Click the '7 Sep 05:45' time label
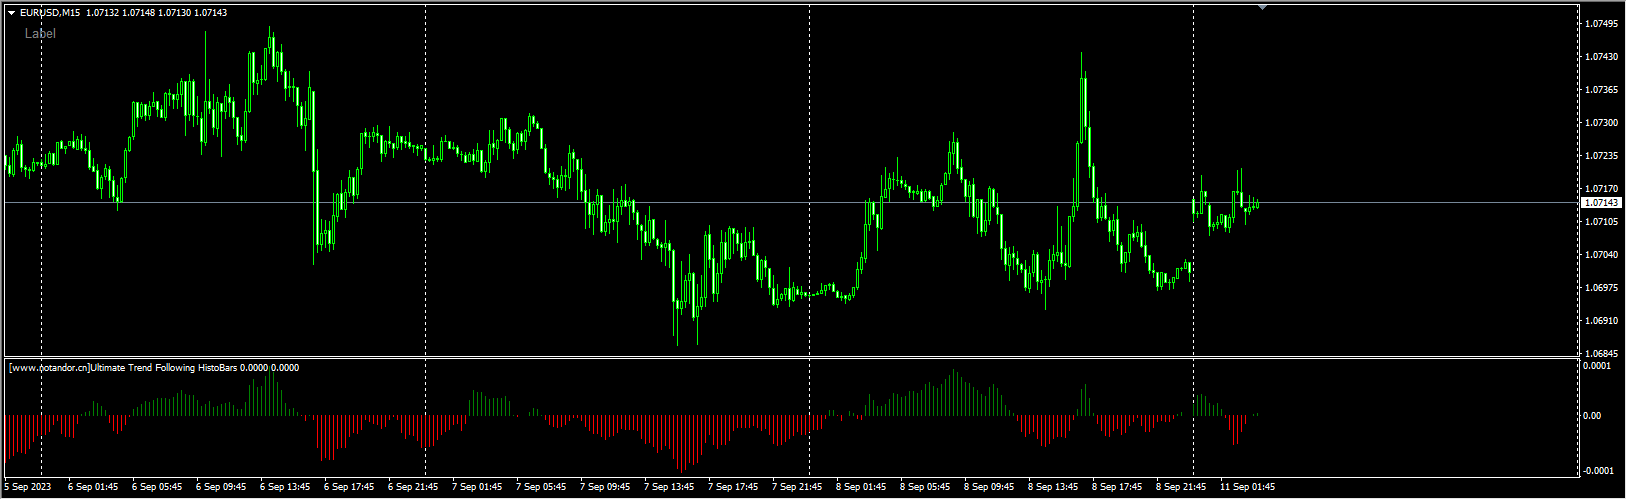The image size is (1627, 500). (541, 487)
